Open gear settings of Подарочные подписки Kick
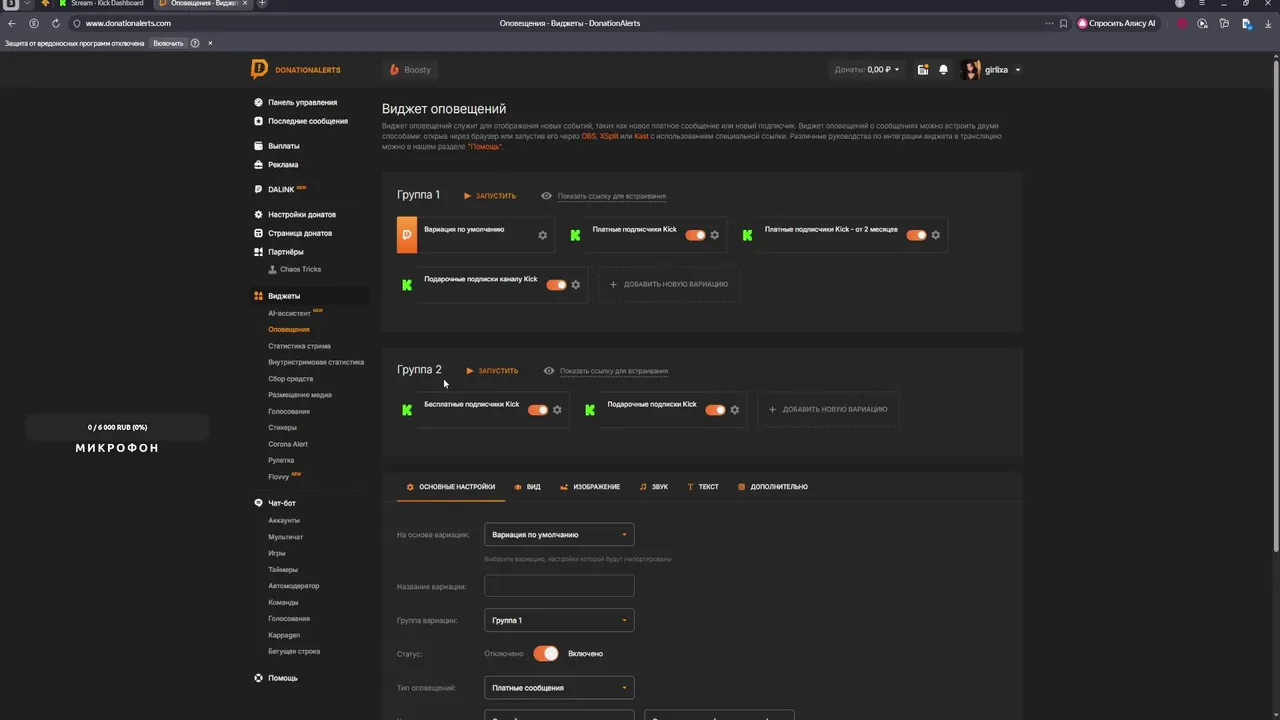This screenshot has height=720, width=1280. tap(735, 410)
